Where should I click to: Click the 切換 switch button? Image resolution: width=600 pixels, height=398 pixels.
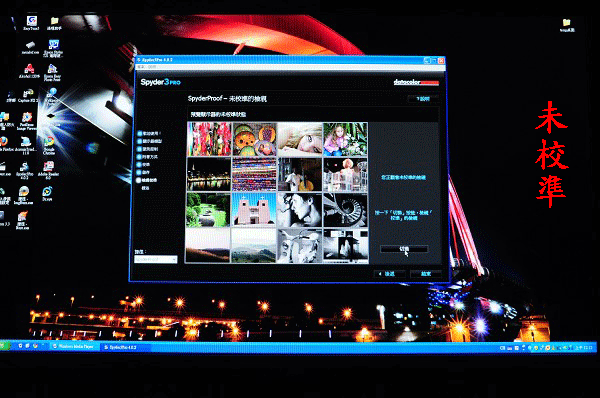tap(404, 249)
